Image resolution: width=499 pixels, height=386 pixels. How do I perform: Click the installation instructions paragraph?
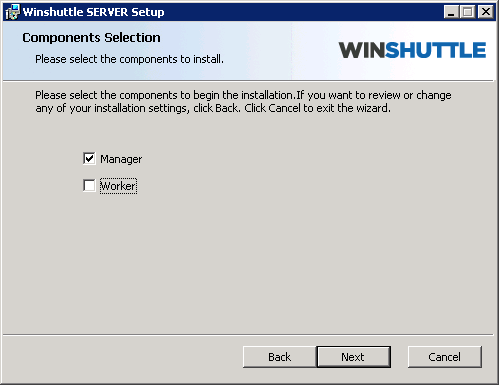243,102
